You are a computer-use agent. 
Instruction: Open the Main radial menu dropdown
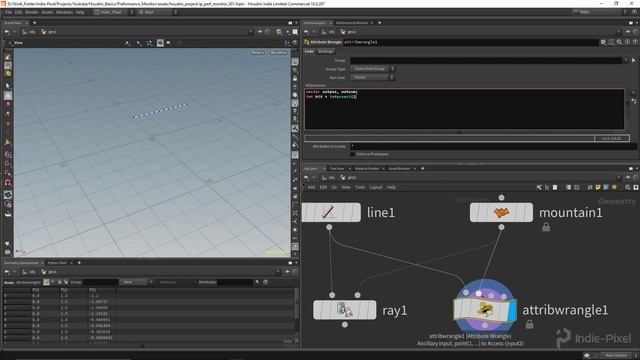(157, 12)
